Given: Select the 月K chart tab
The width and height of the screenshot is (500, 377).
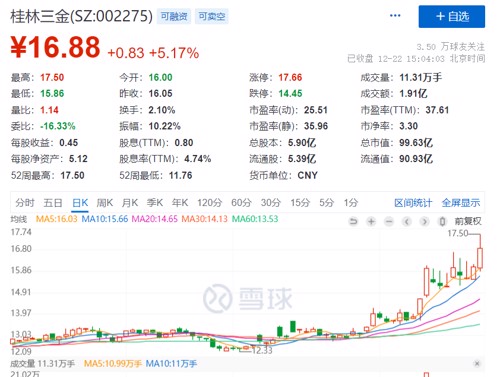Looking at the screenshot, I should 130,203.
